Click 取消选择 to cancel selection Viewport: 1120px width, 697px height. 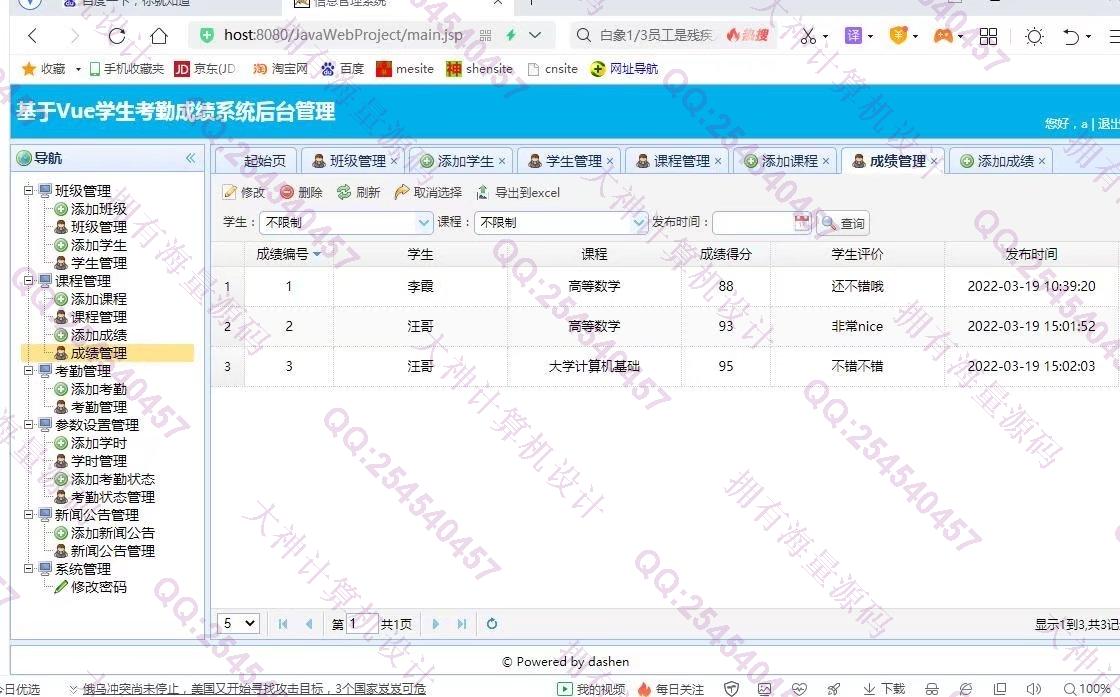[429, 192]
